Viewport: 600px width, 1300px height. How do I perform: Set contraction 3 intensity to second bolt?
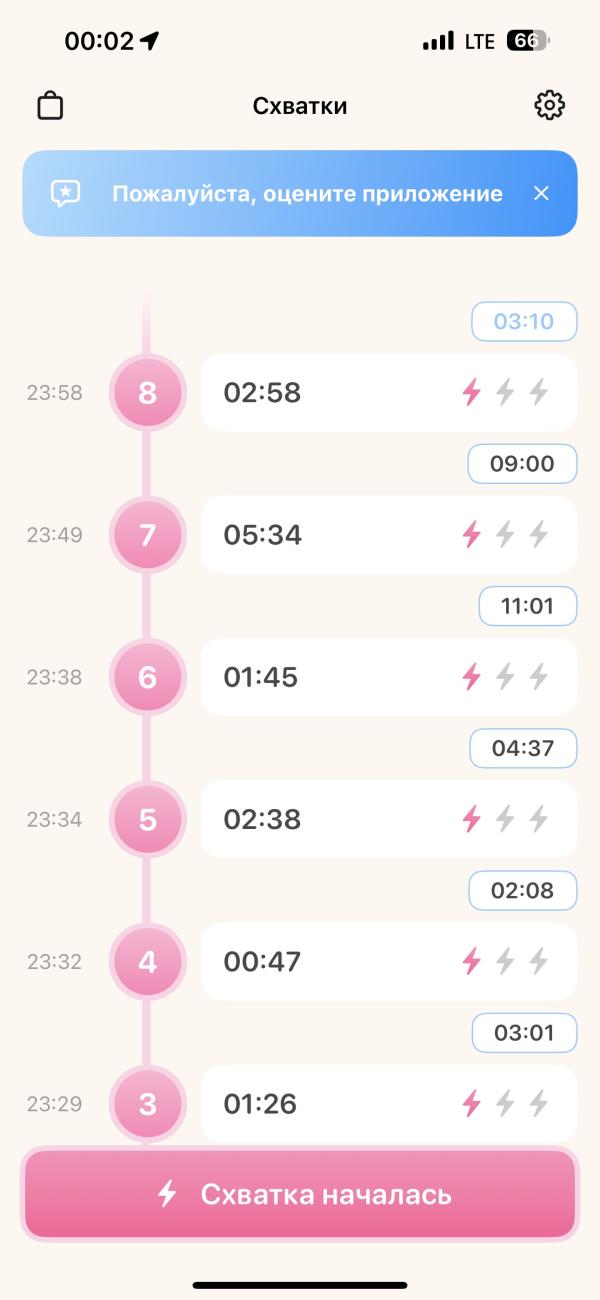(505, 1104)
